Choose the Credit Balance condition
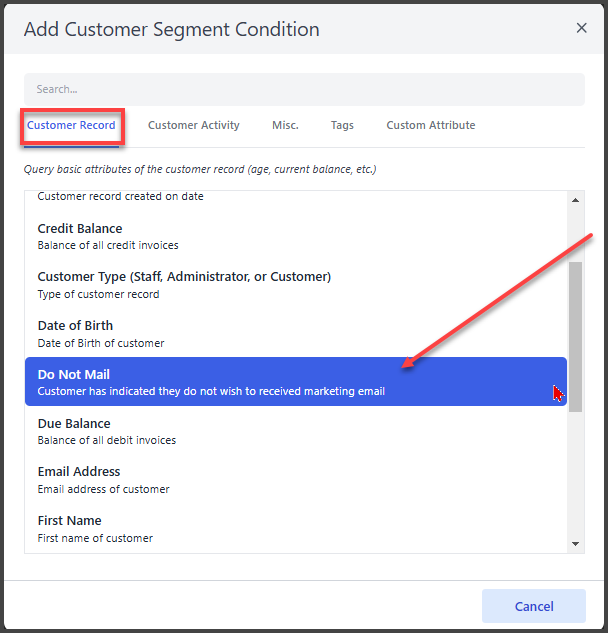The image size is (608, 633). click(296, 237)
